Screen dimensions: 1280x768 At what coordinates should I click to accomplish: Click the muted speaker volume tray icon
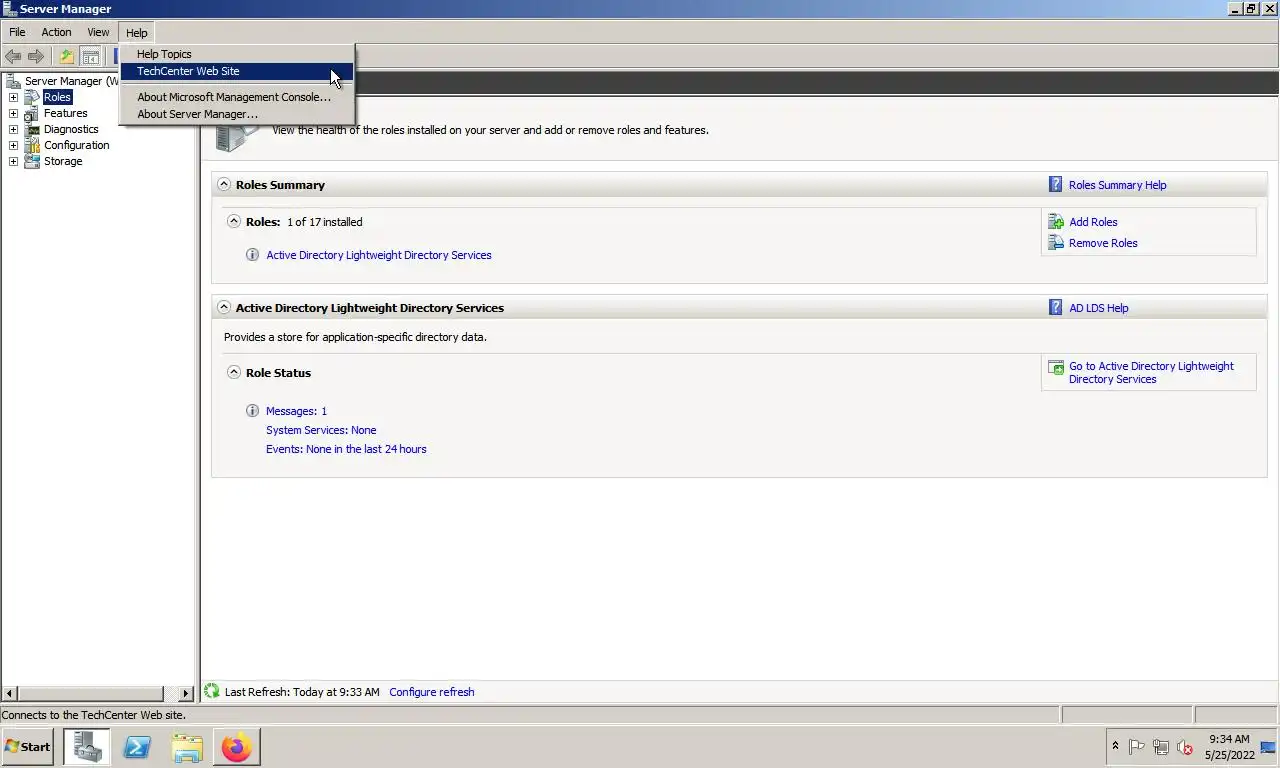(1185, 747)
